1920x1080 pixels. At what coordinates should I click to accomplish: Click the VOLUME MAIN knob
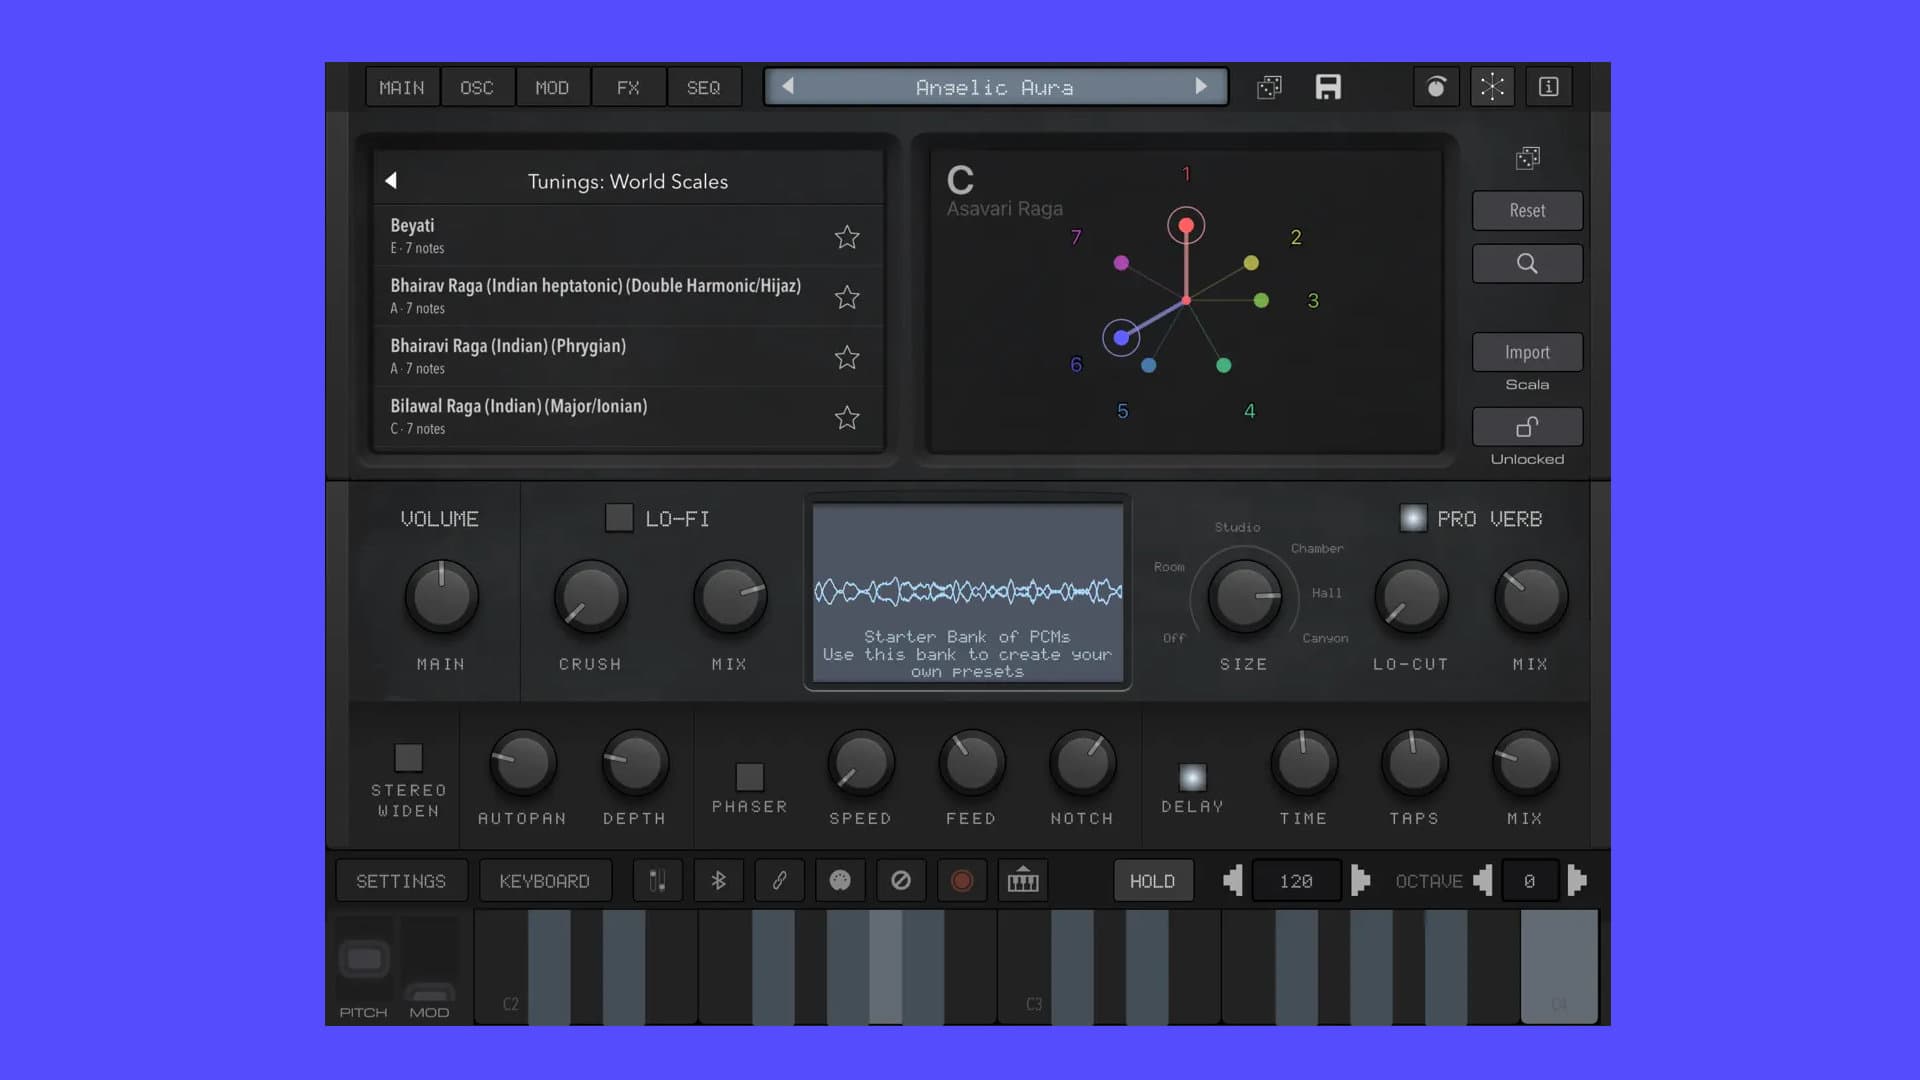pyautogui.click(x=441, y=597)
